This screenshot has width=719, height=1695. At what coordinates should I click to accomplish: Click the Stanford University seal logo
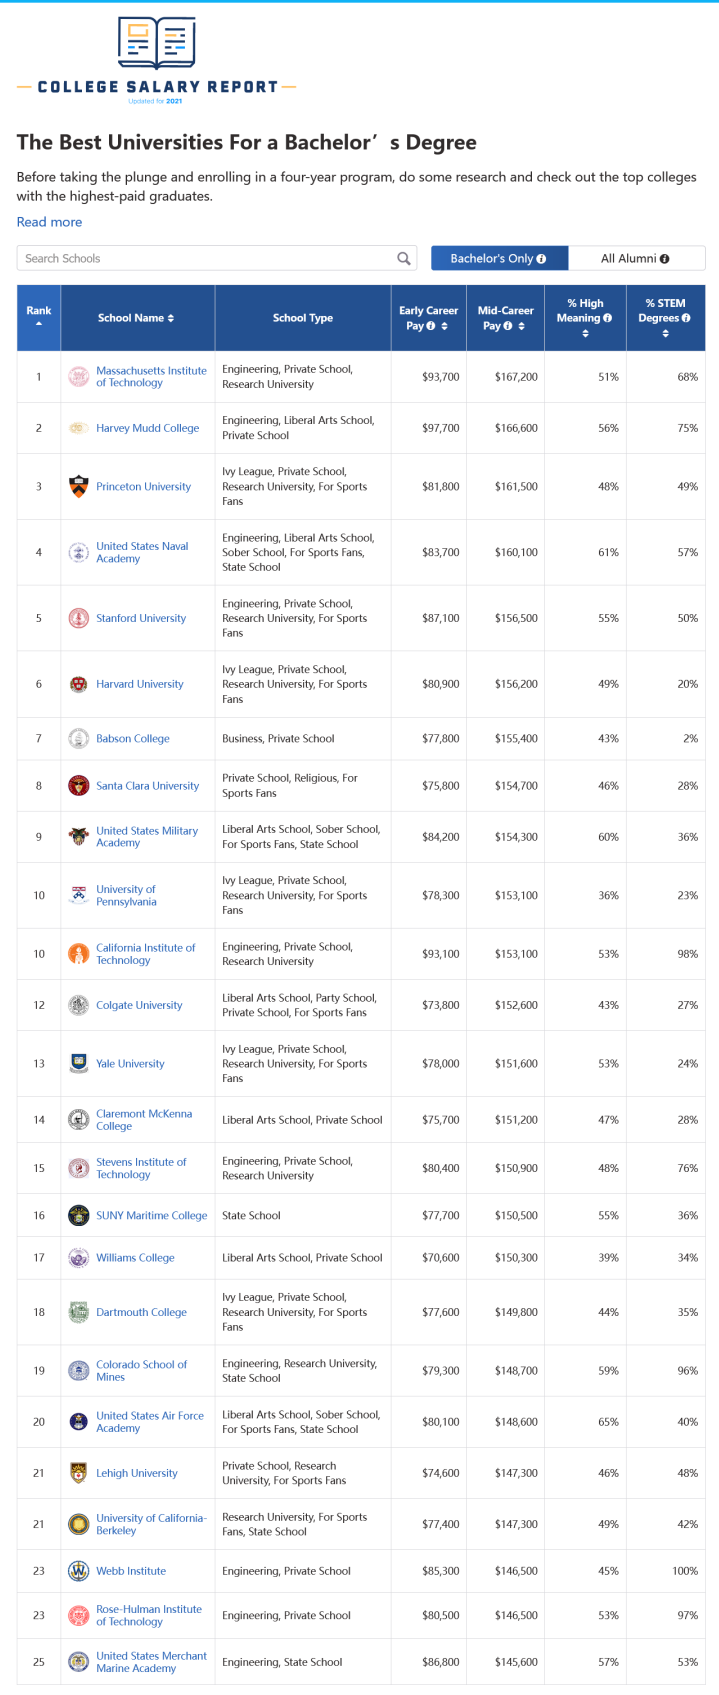[x=78, y=618]
